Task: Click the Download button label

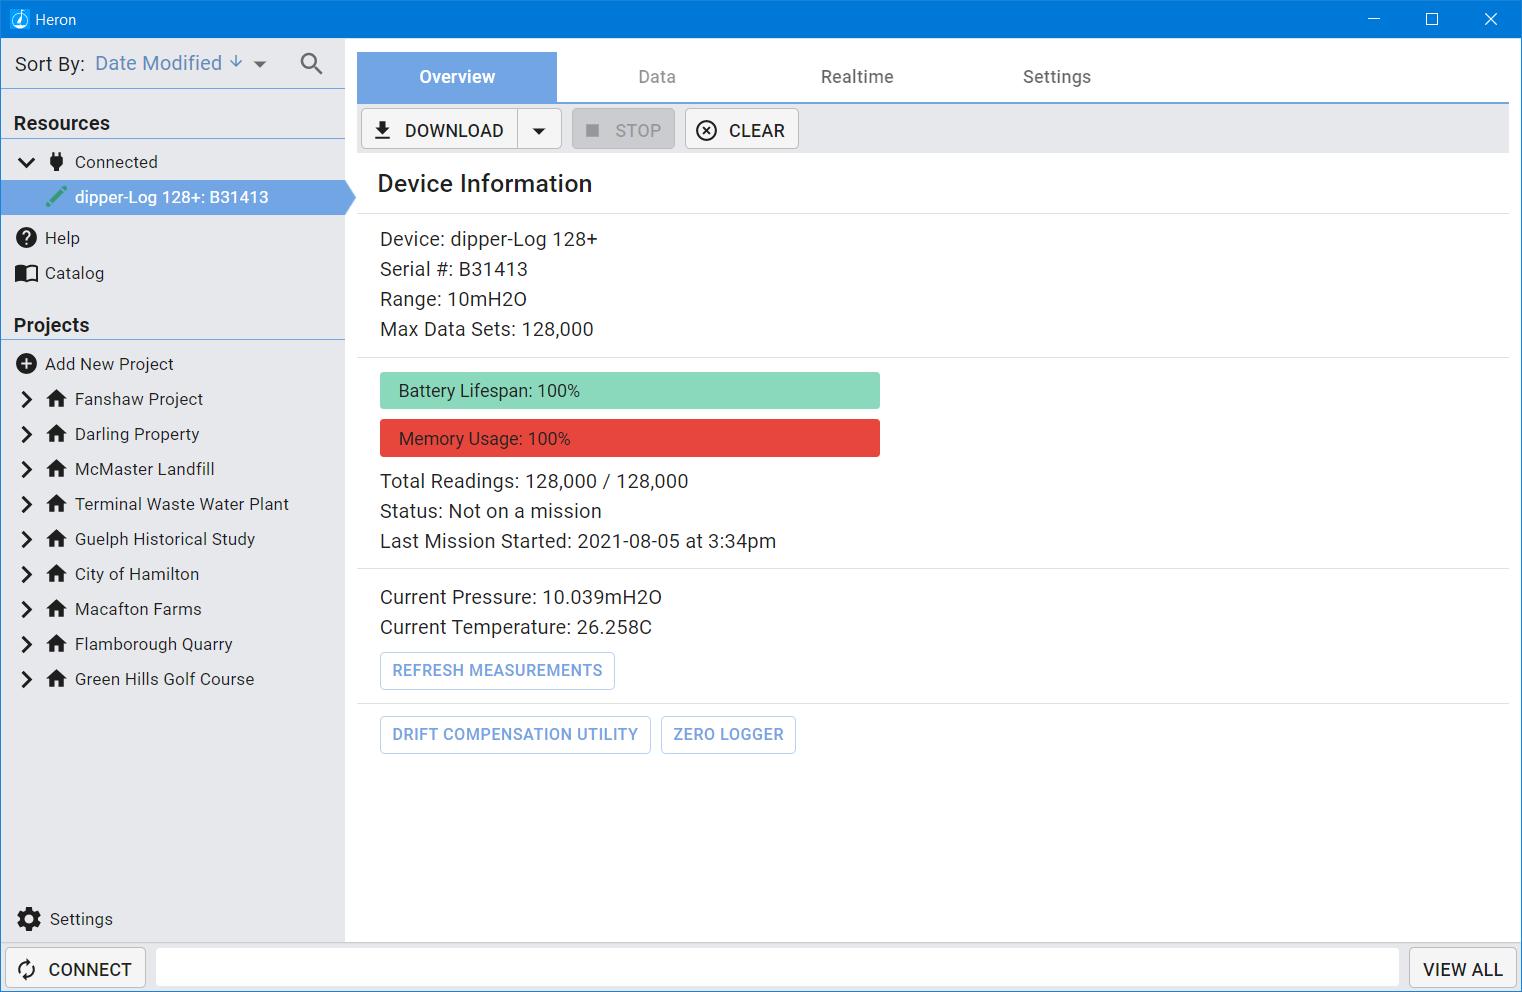Action: (x=454, y=130)
